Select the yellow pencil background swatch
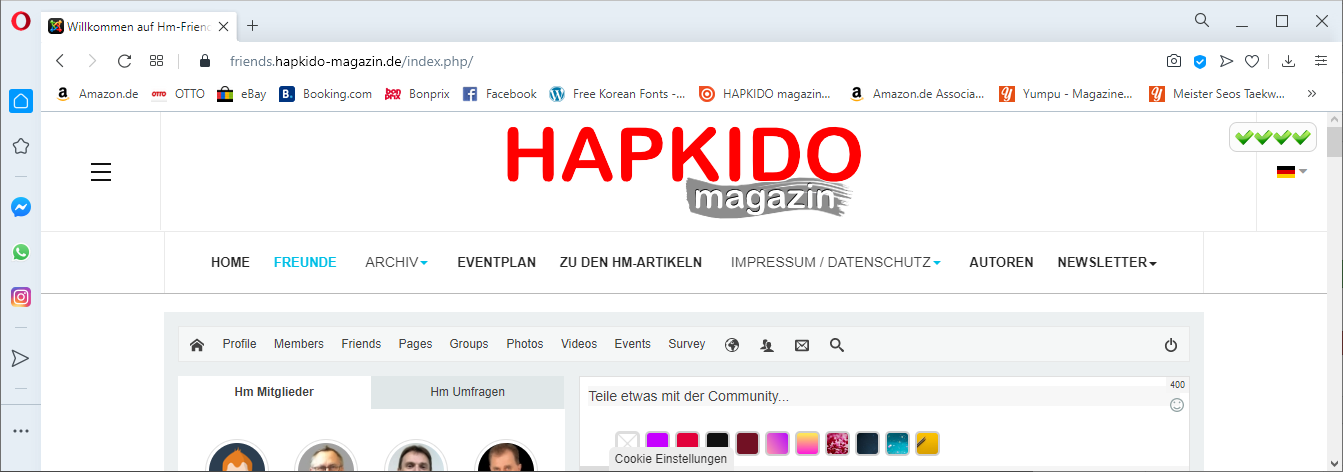The width and height of the screenshot is (1344, 472). point(927,442)
